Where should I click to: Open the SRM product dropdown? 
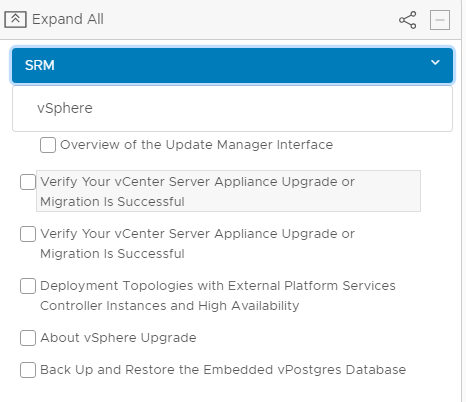[232, 65]
